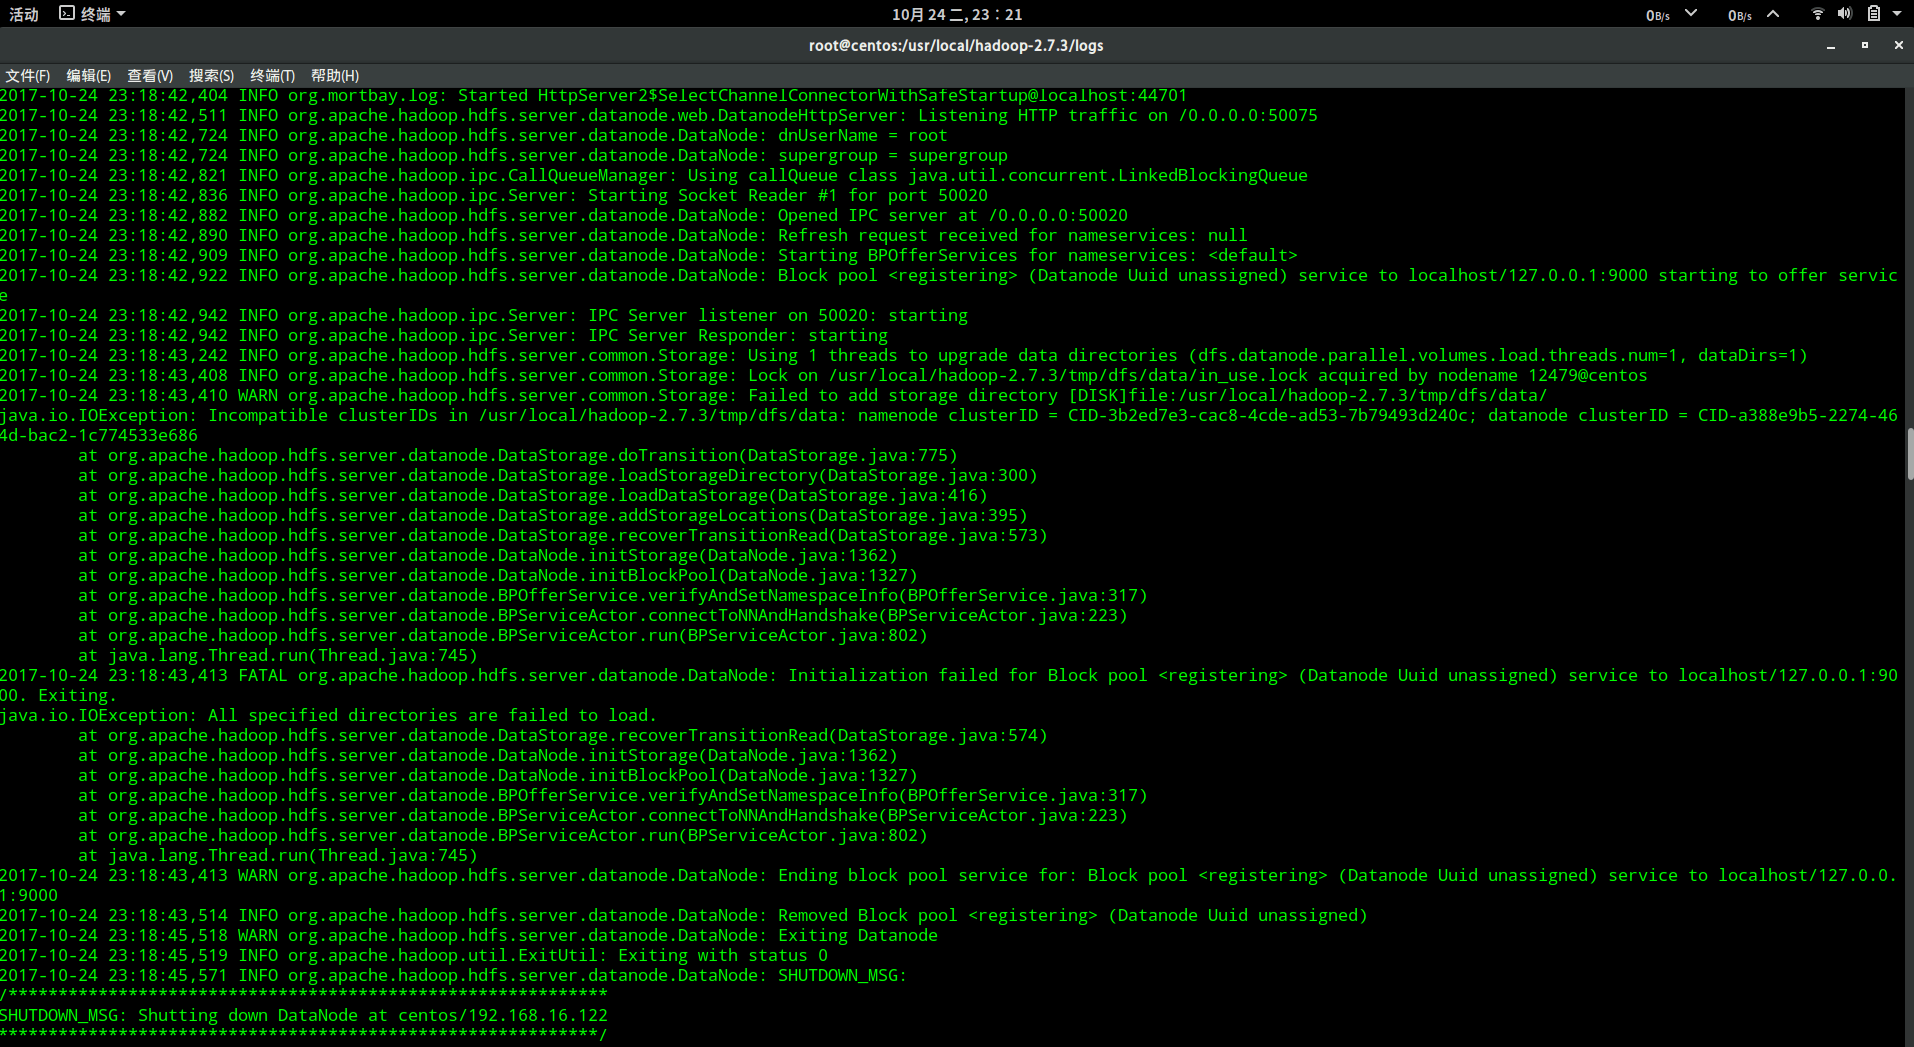
Task: Expand the upload speed chevron indicator
Action: tap(1775, 13)
